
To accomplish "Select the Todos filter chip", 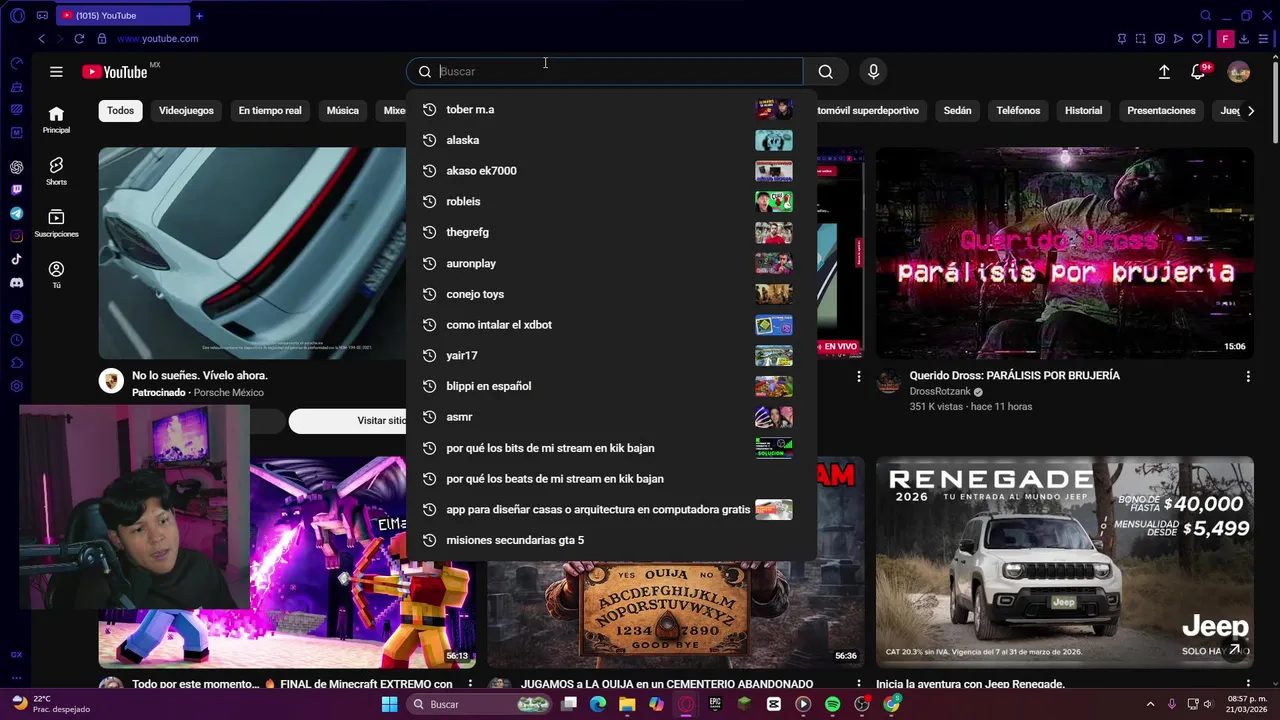I will coord(120,111).
